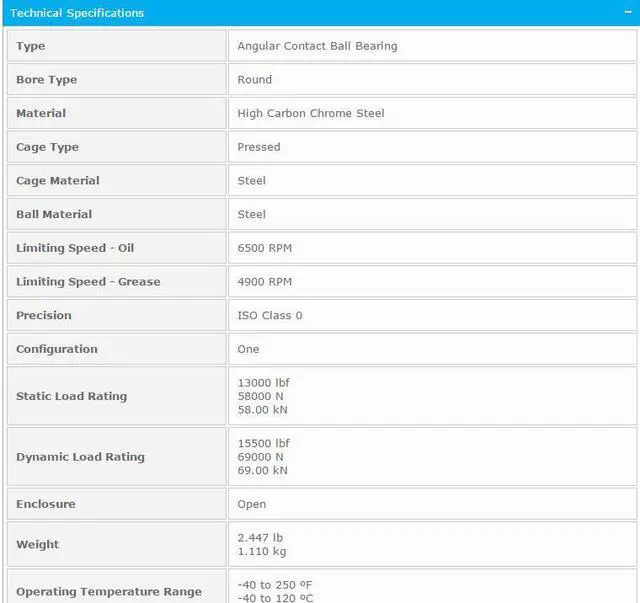Click the Technical Specifications header title
This screenshot has height=603, width=640.
coord(77,13)
